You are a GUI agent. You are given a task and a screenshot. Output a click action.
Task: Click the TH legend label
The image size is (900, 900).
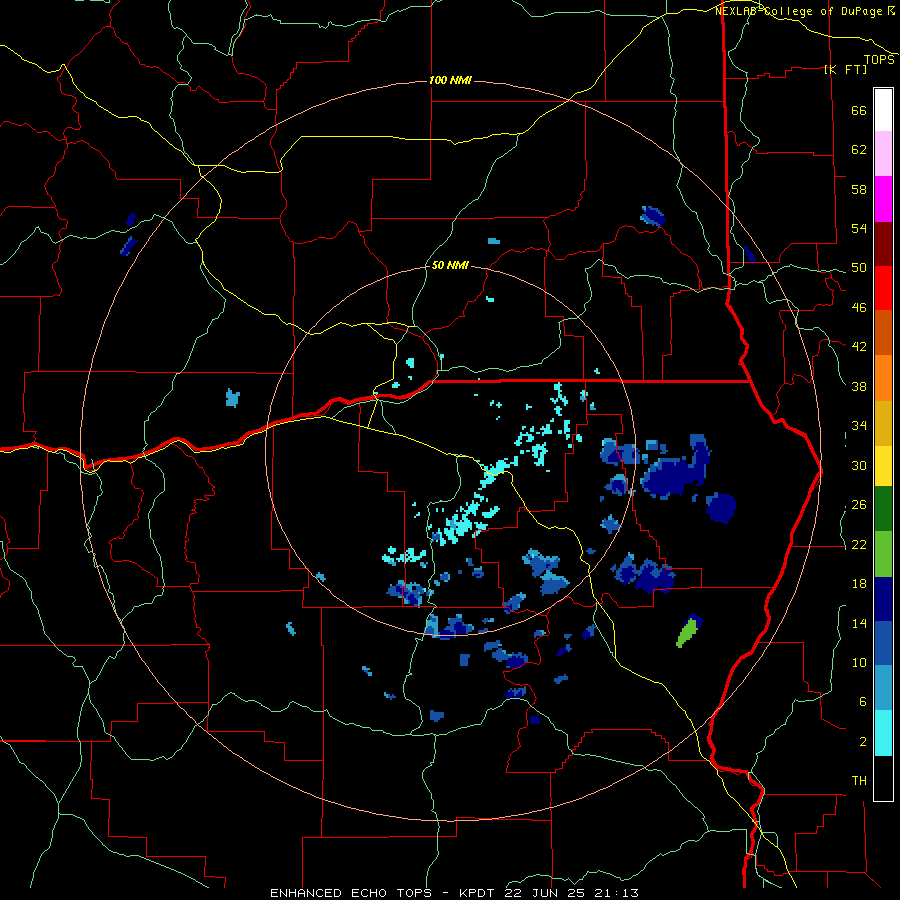point(859,781)
